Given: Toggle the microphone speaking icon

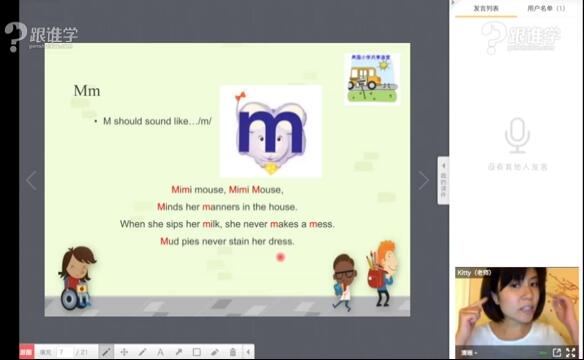Looking at the screenshot, I should (x=517, y=136).
